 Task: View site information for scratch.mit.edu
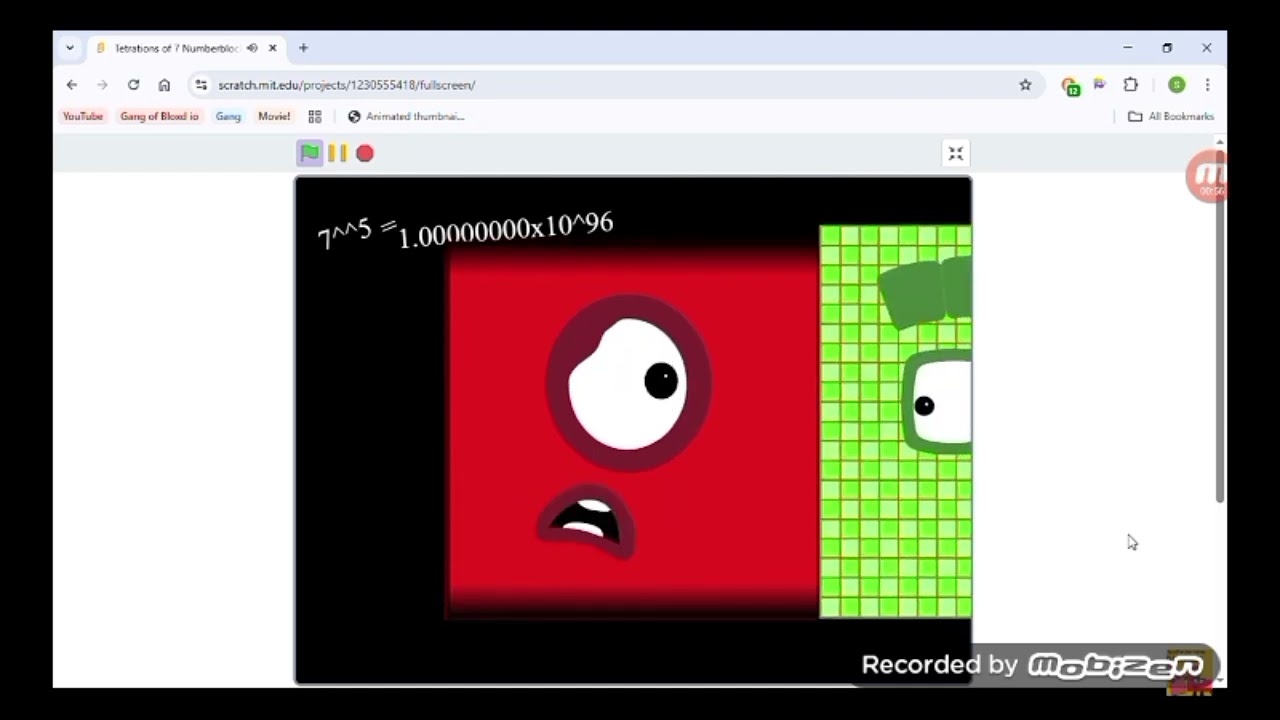click(201, 85)
